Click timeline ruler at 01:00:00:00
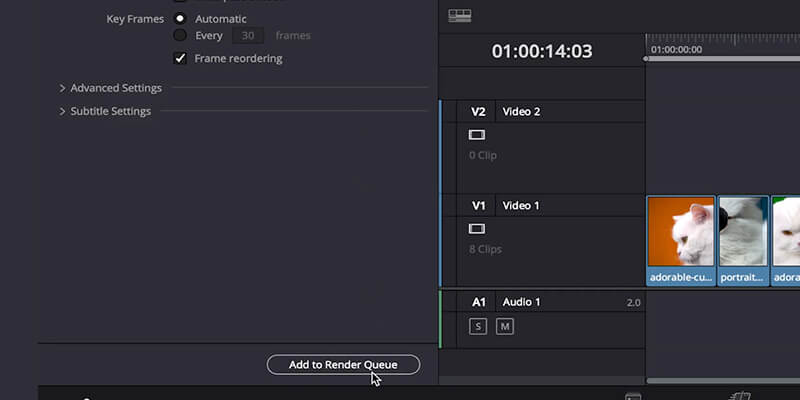Screen dimensions: 800x400 point(677,49)
